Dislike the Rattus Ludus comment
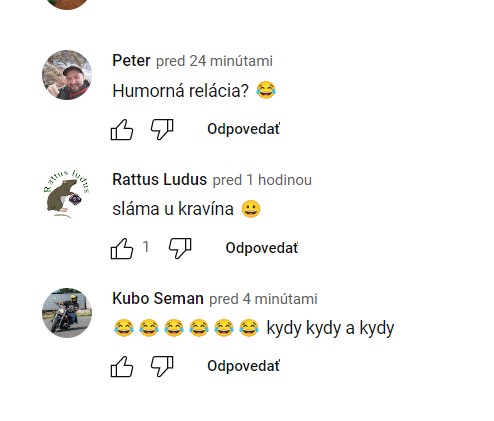This screenshot has height=421, width=494. tap(180, 248)
